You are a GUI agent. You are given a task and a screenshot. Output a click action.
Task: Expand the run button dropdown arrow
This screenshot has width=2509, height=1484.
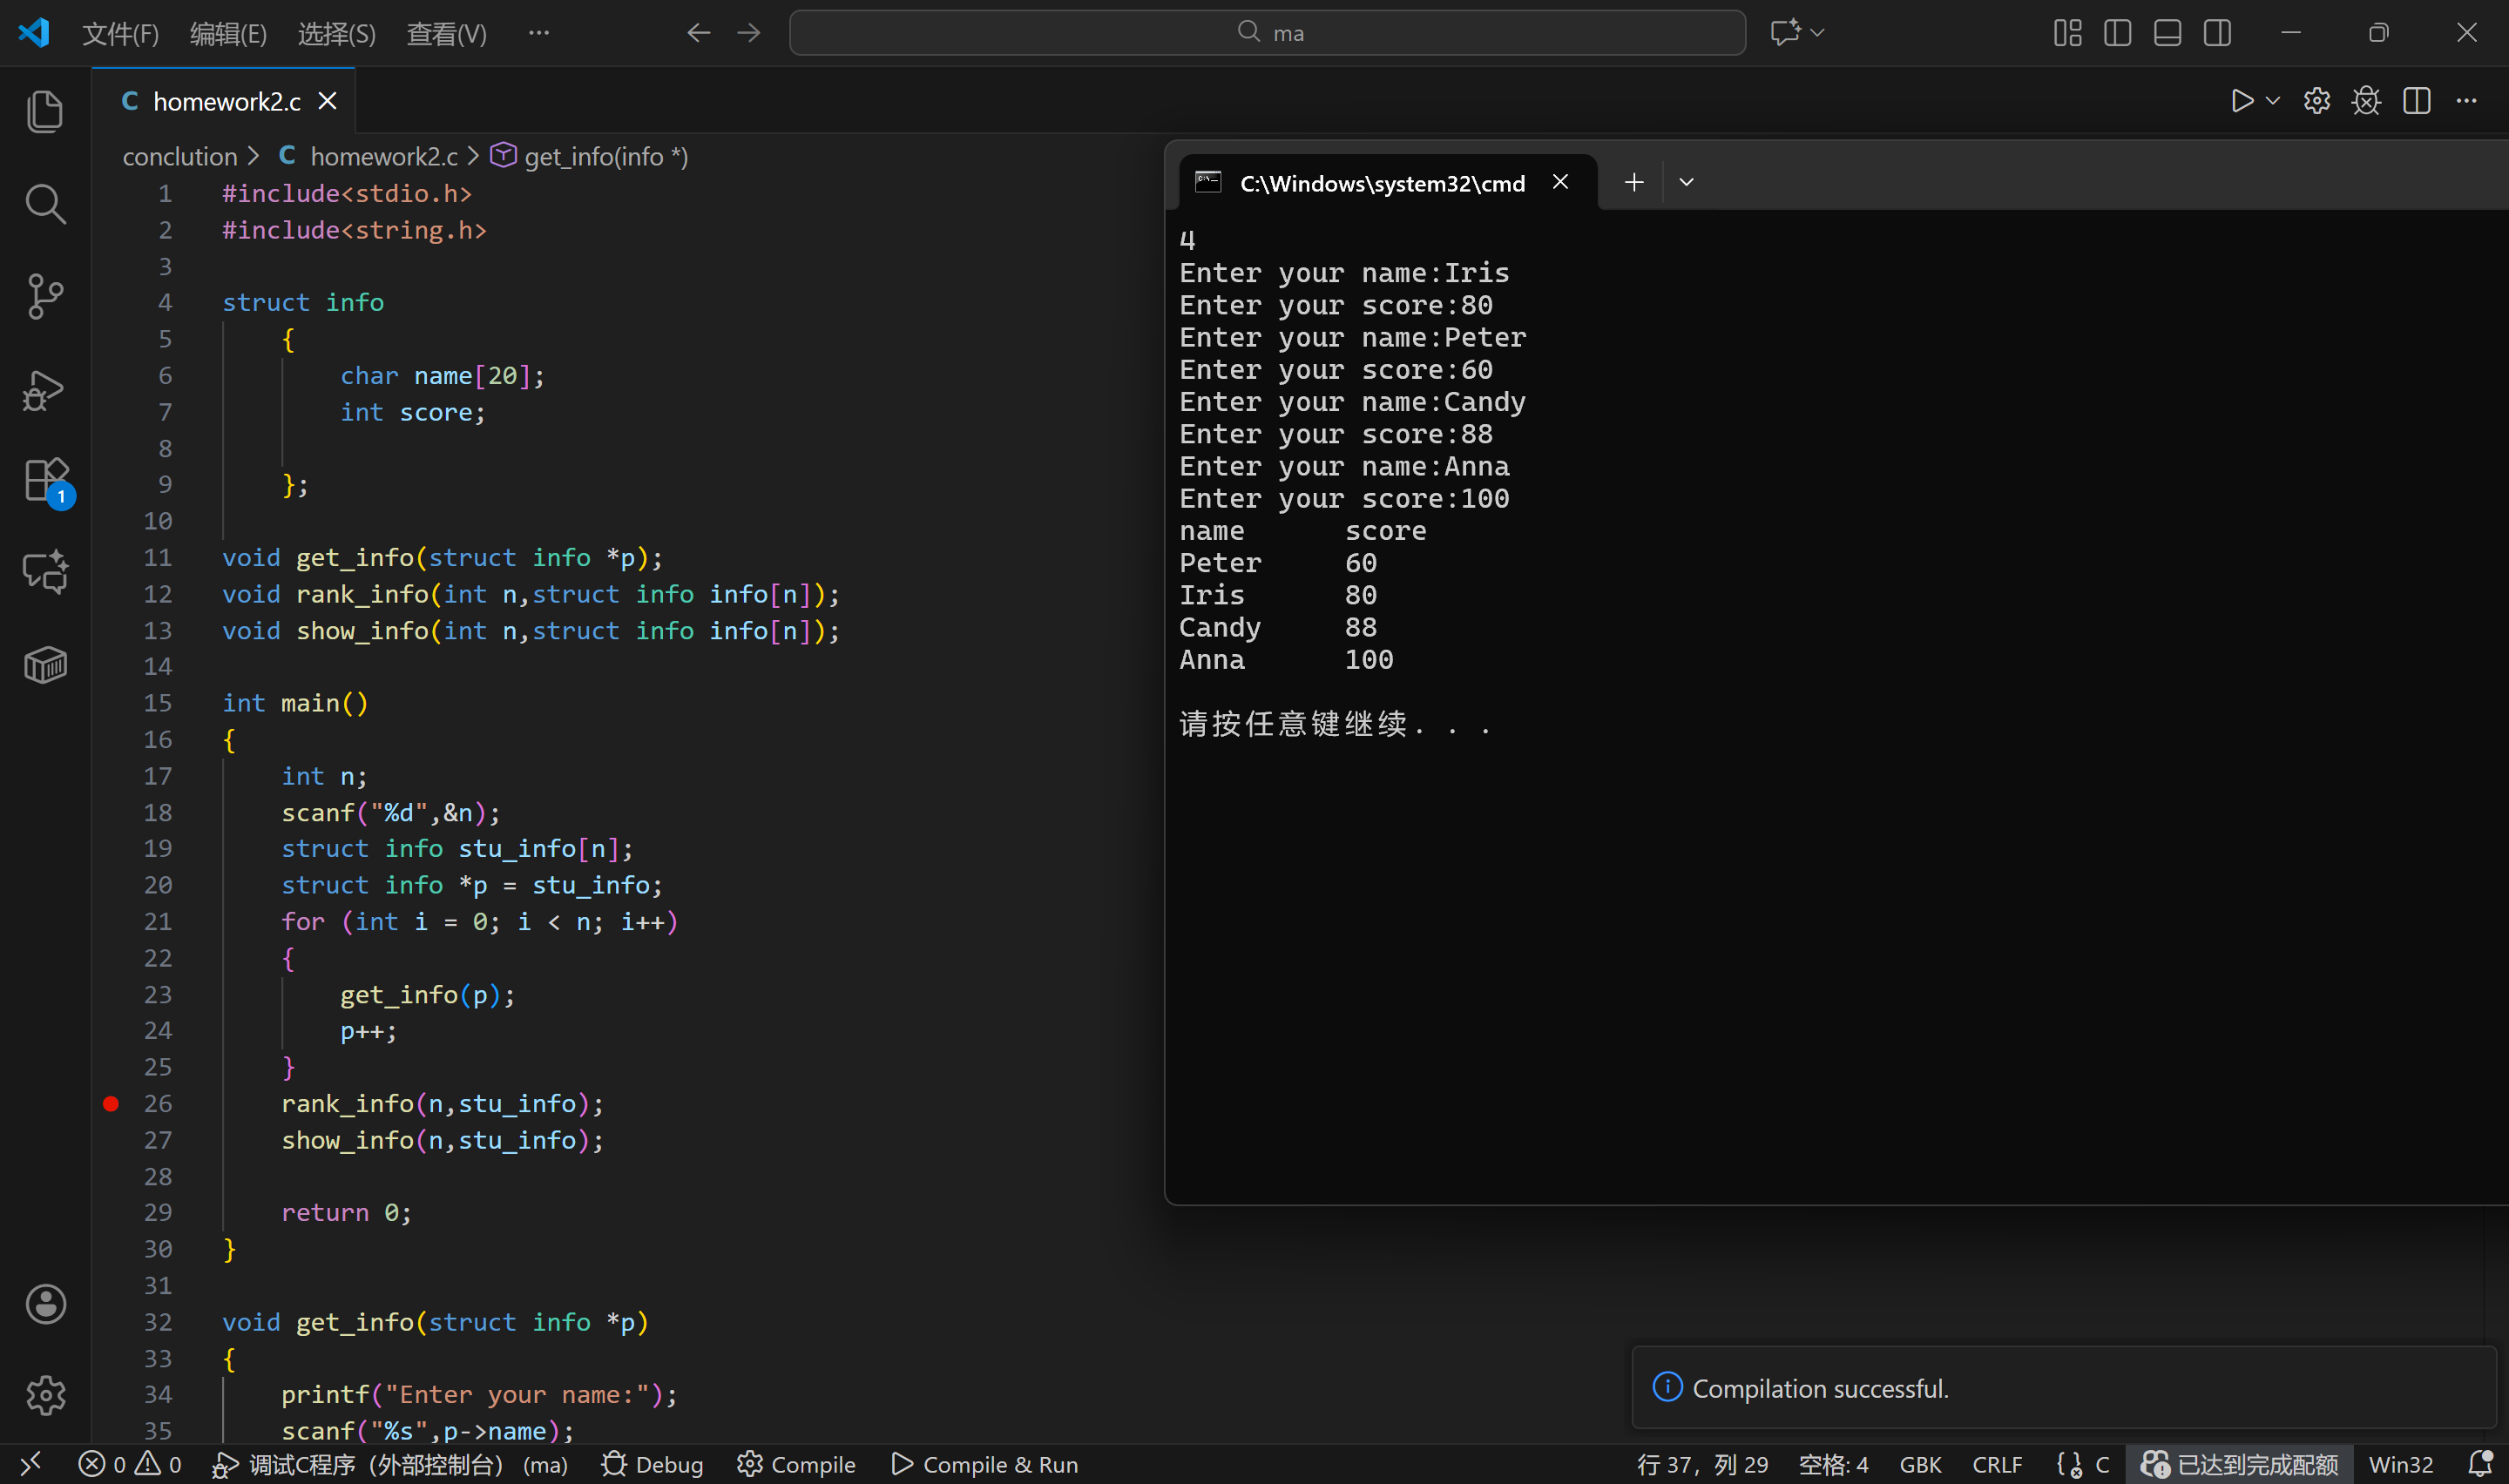pyautogui.click(x=2273, y=101)
